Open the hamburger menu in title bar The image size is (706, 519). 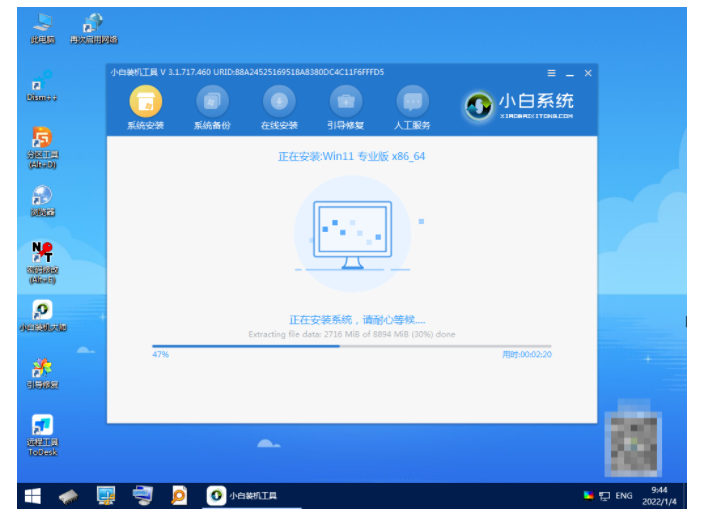551,74
